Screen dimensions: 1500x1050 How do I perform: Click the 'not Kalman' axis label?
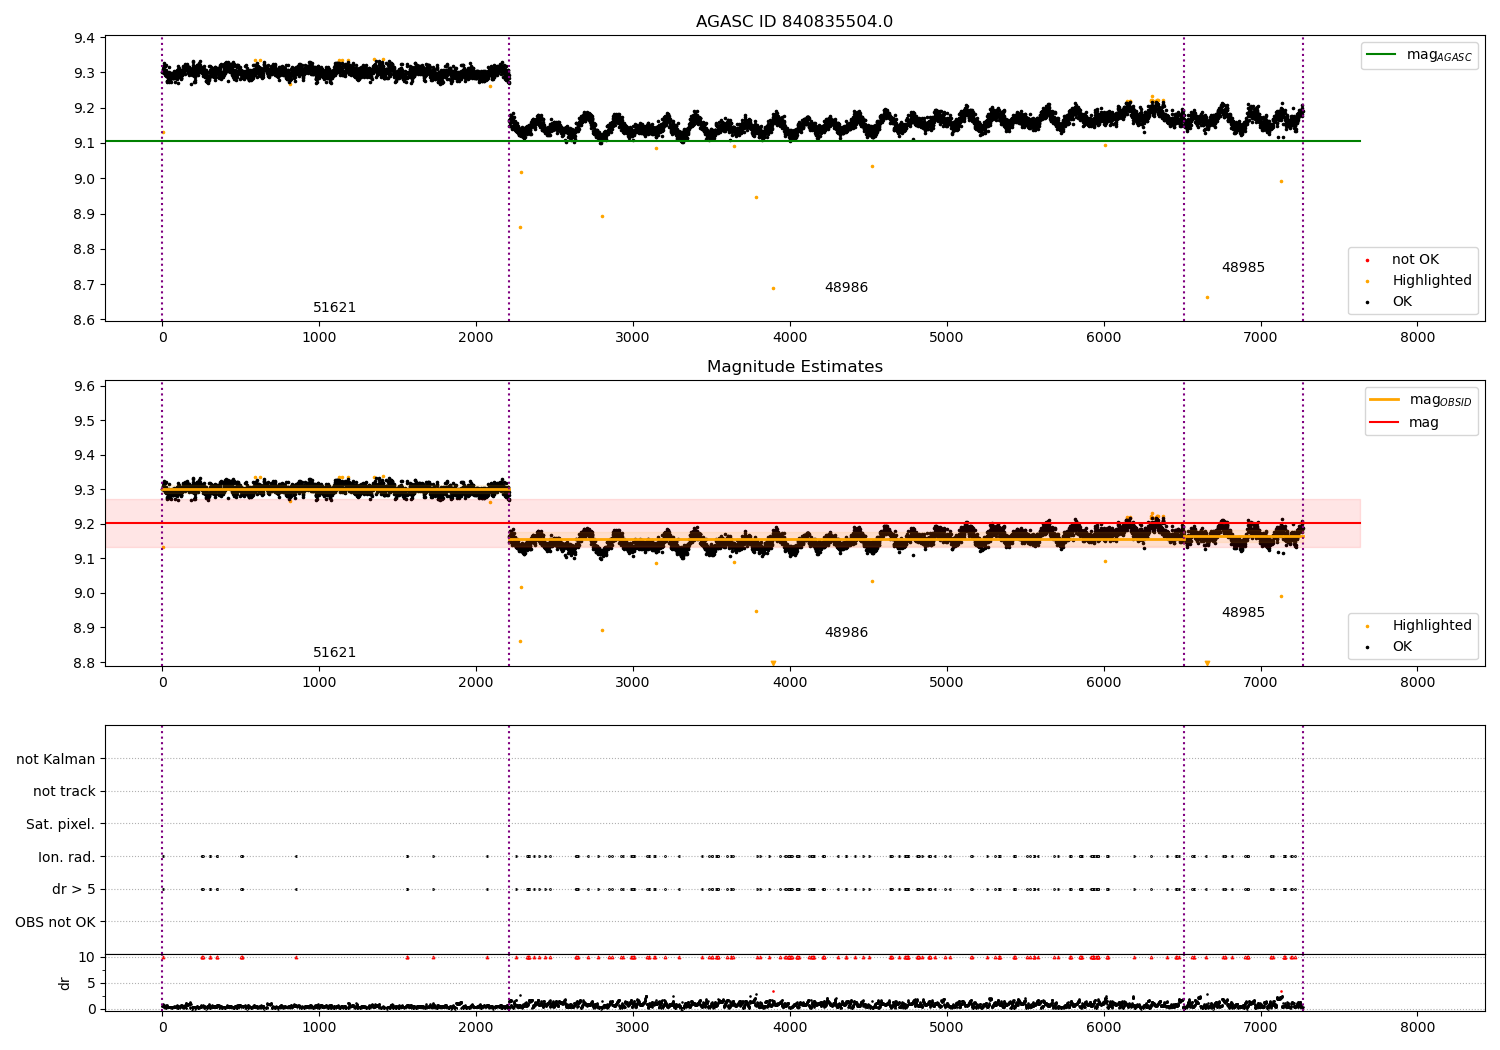[x=56, y=759]
